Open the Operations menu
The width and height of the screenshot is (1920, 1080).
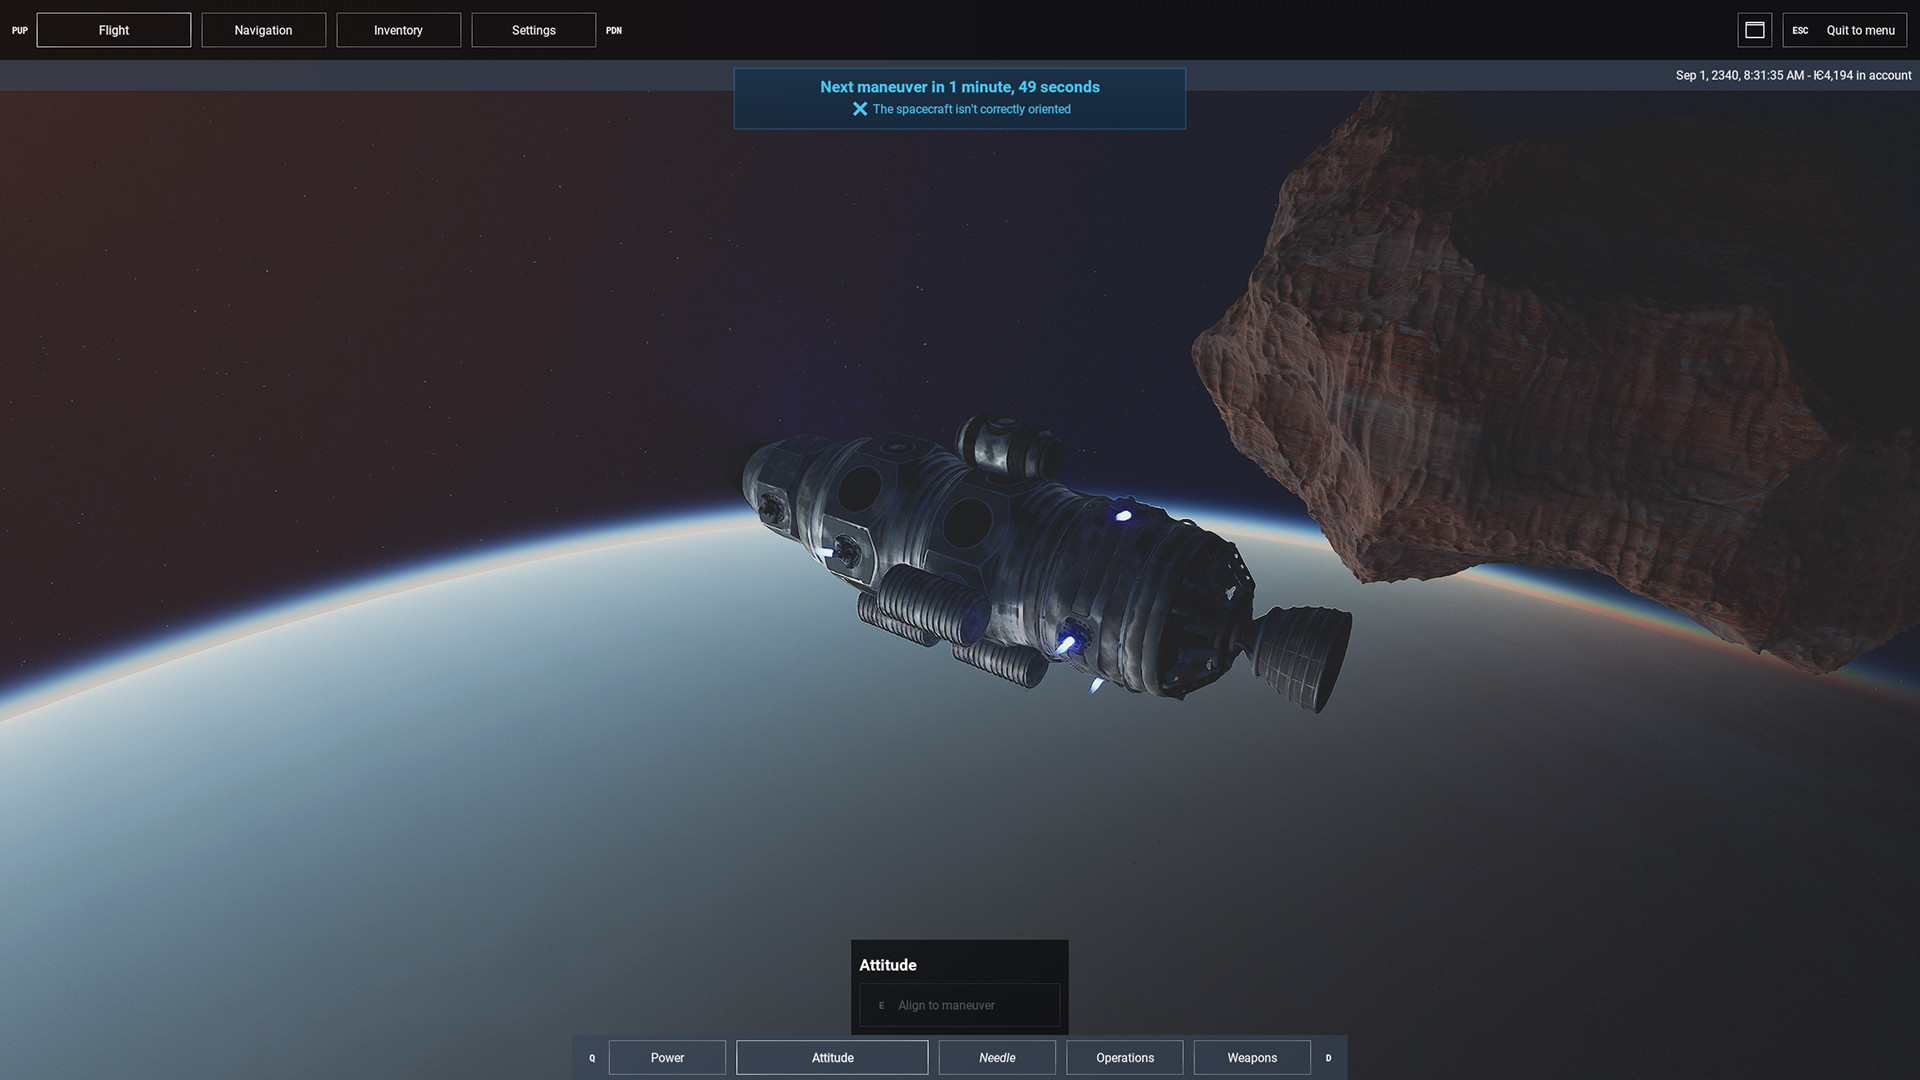(x=1124, y=1058)
